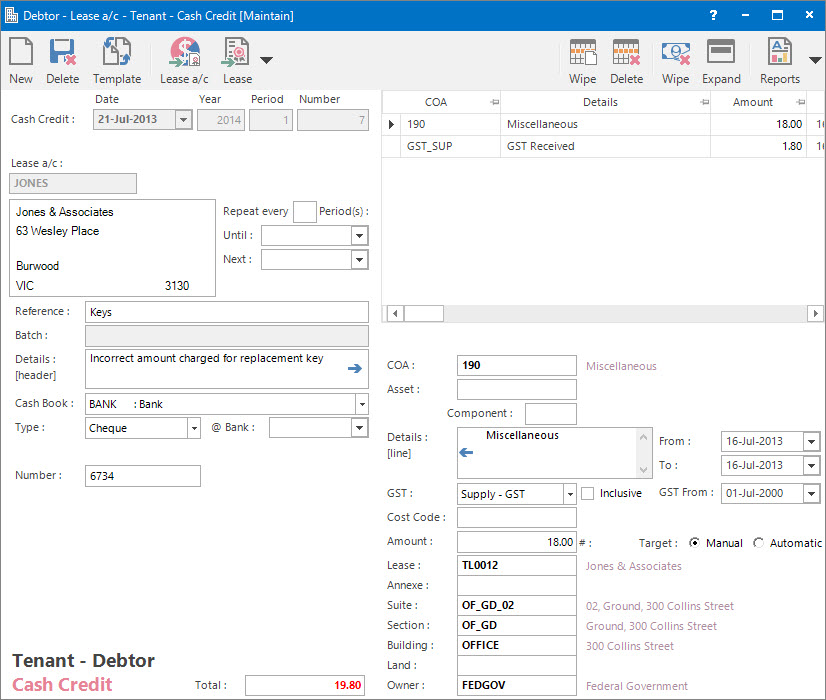Click the line Details scroll-down arrow
Viewport: 826px width, 700px height.
[x=643, y=469]
